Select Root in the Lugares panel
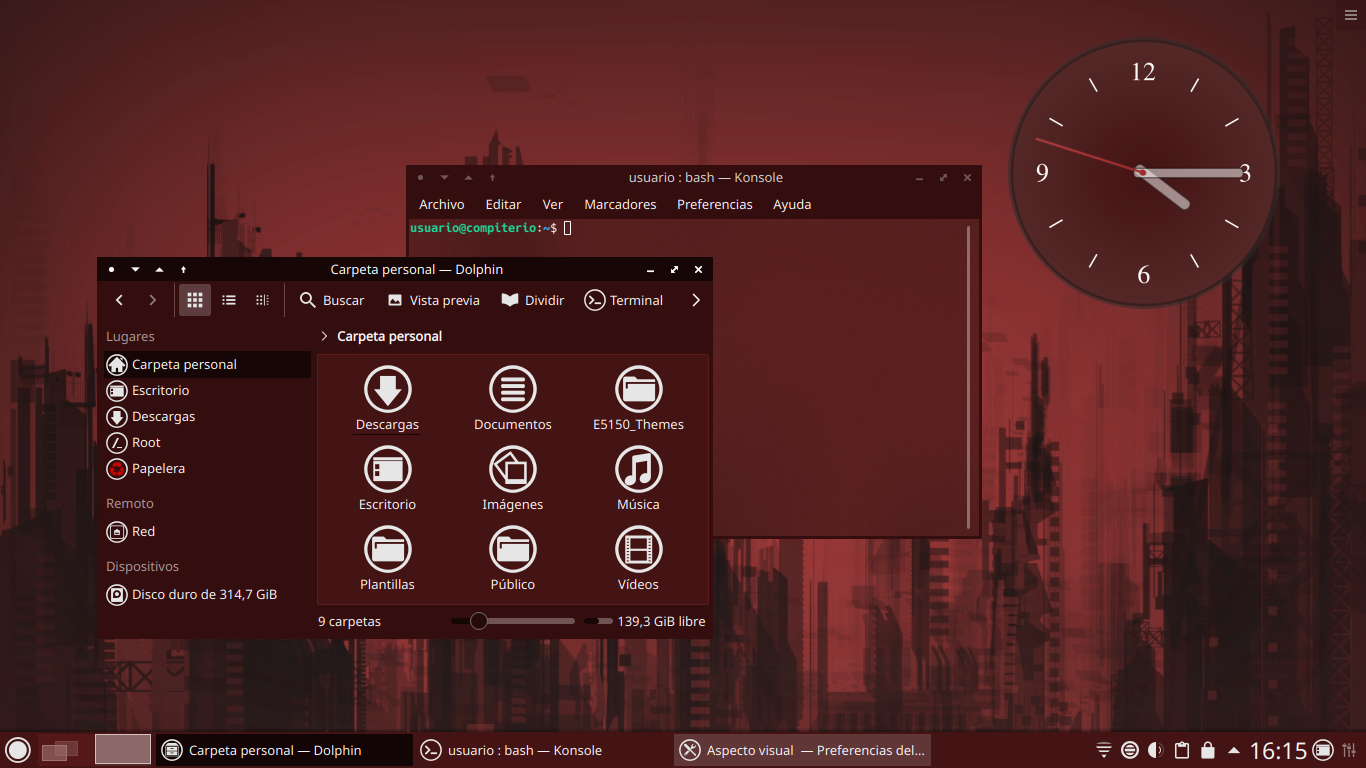Image resolution: width=1366 pixels, height=768 pixels. click(207, 442)
